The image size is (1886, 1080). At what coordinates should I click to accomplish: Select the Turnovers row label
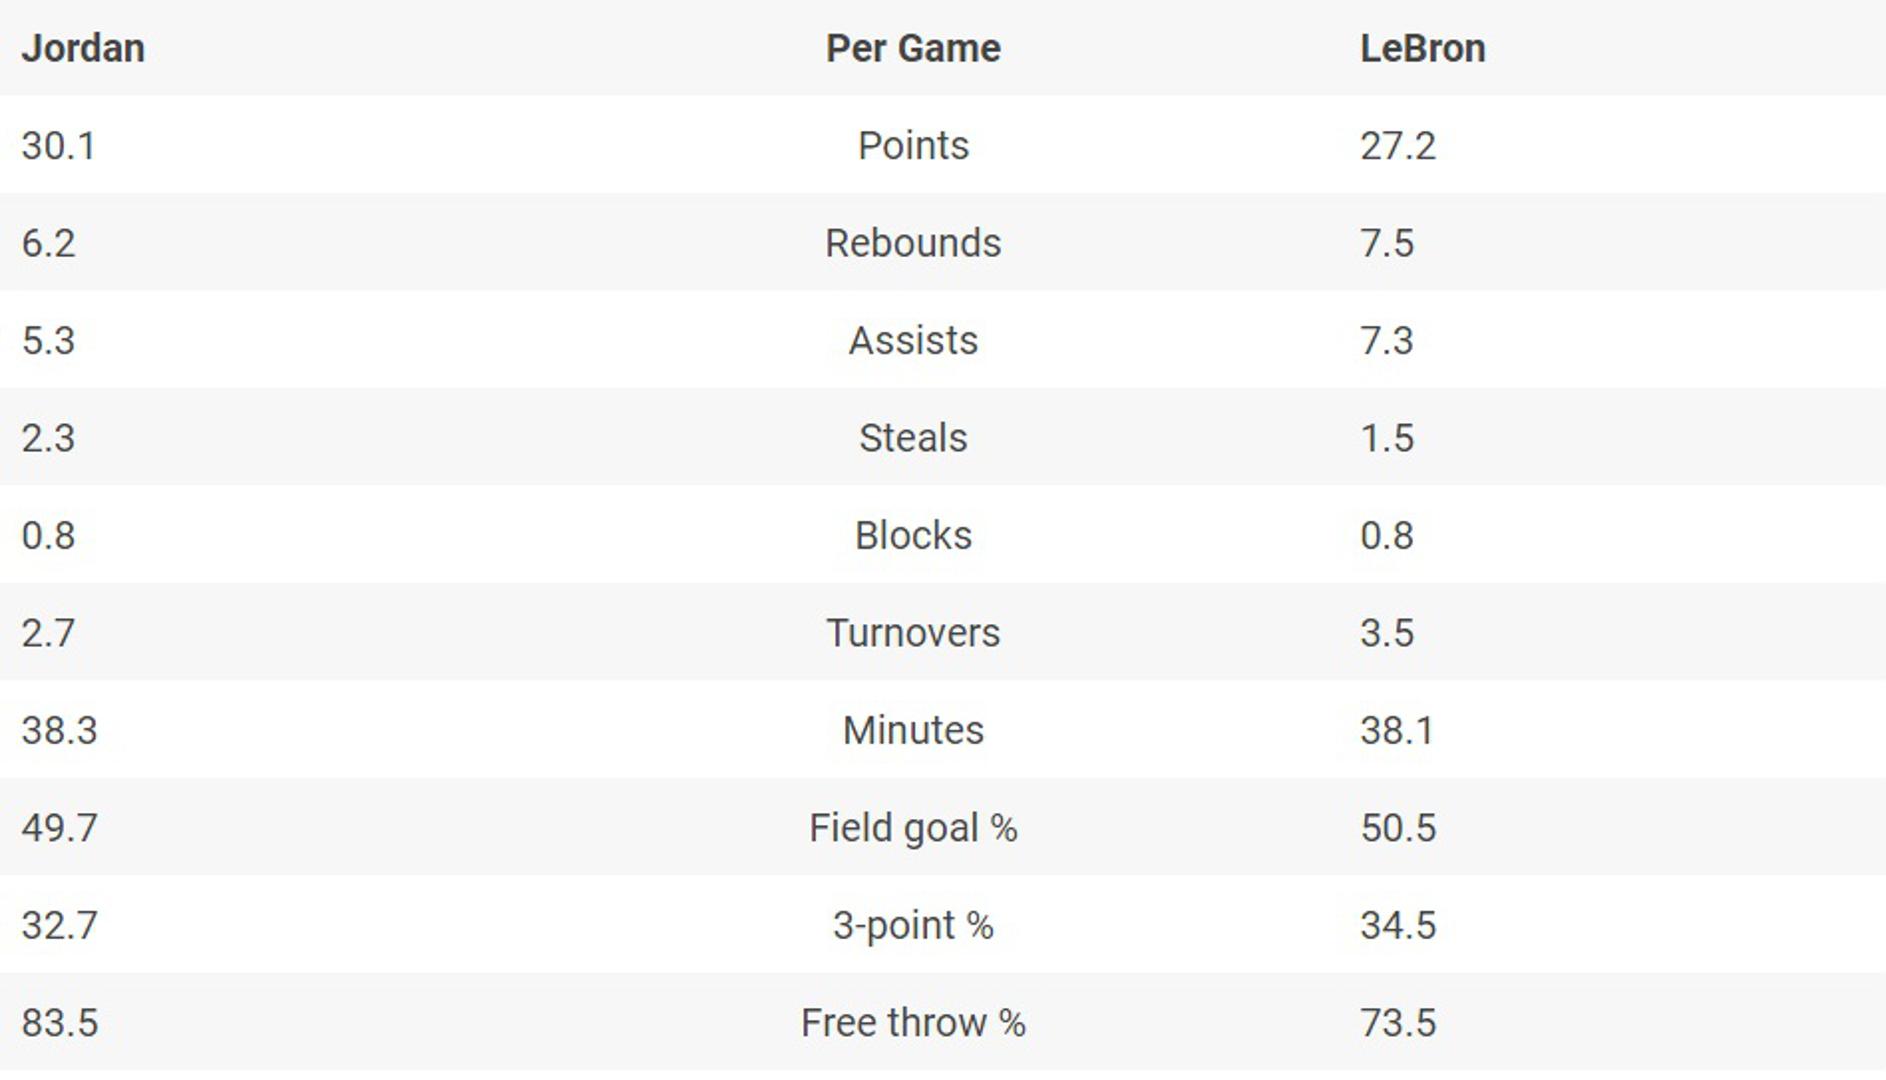point(913,633)
